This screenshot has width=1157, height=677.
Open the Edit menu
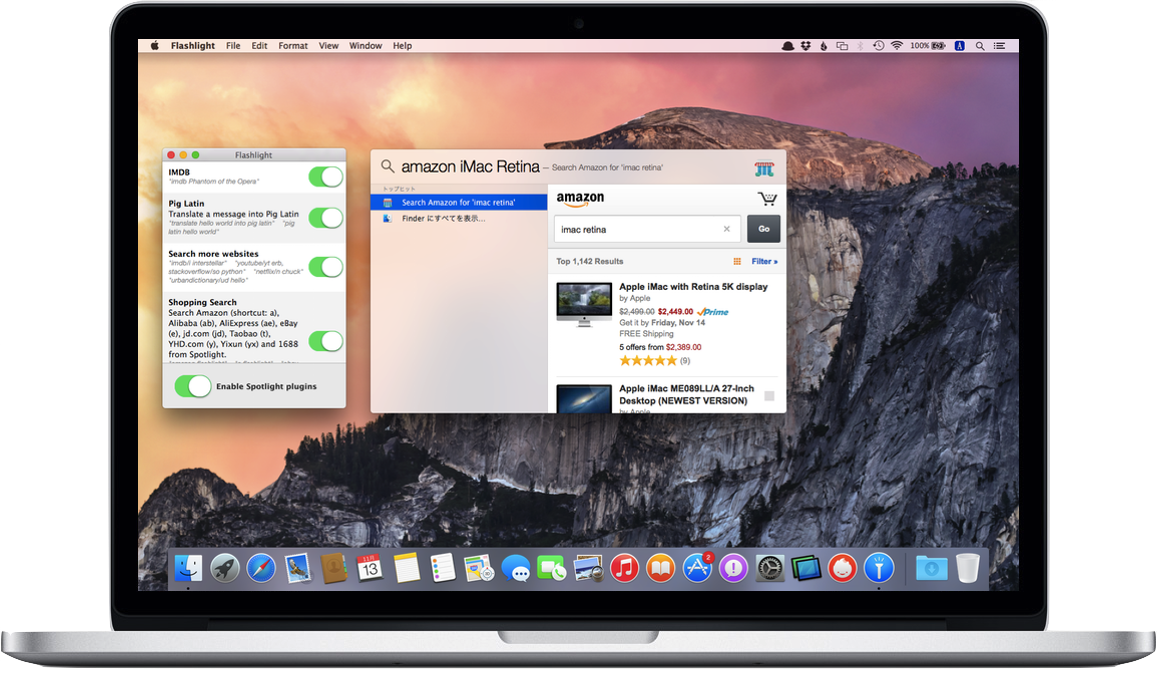click(x=259, y=46)
